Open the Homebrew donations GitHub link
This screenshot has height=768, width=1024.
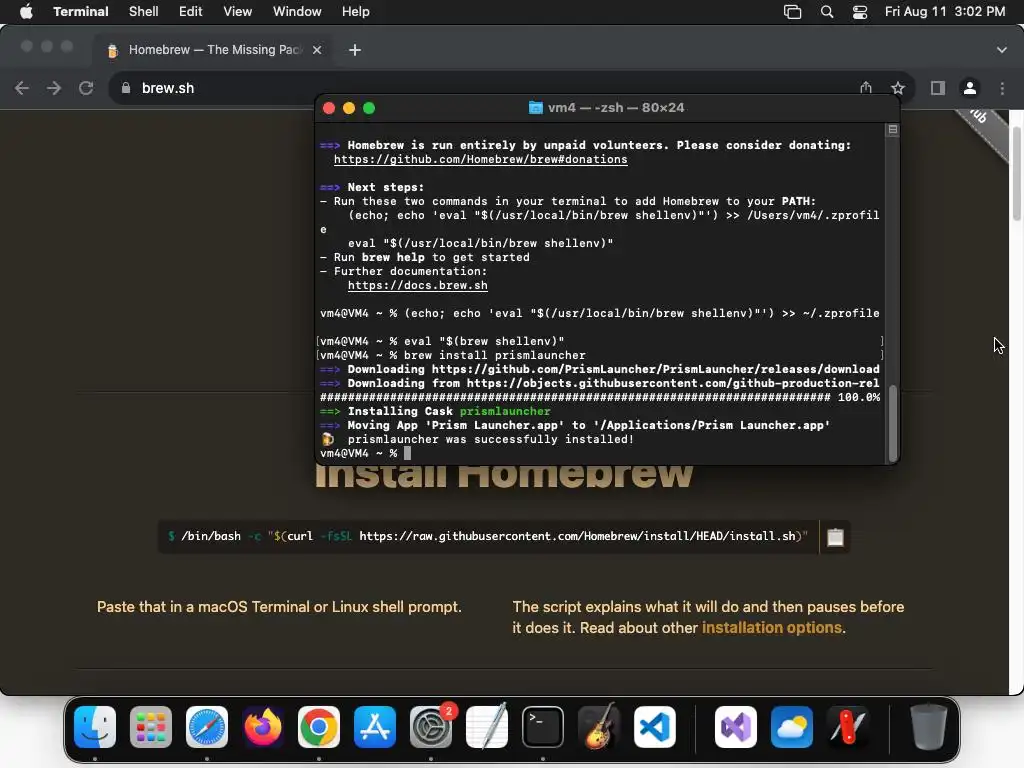point(481,159)
